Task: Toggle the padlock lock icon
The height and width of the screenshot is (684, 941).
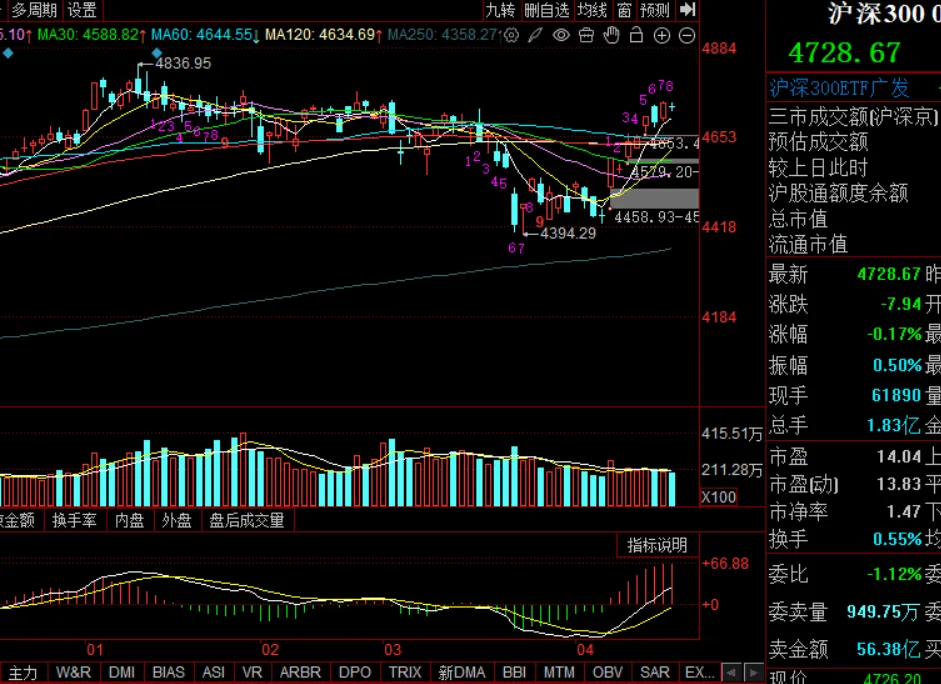Action: pyautogui.click(x=636, y=35)
